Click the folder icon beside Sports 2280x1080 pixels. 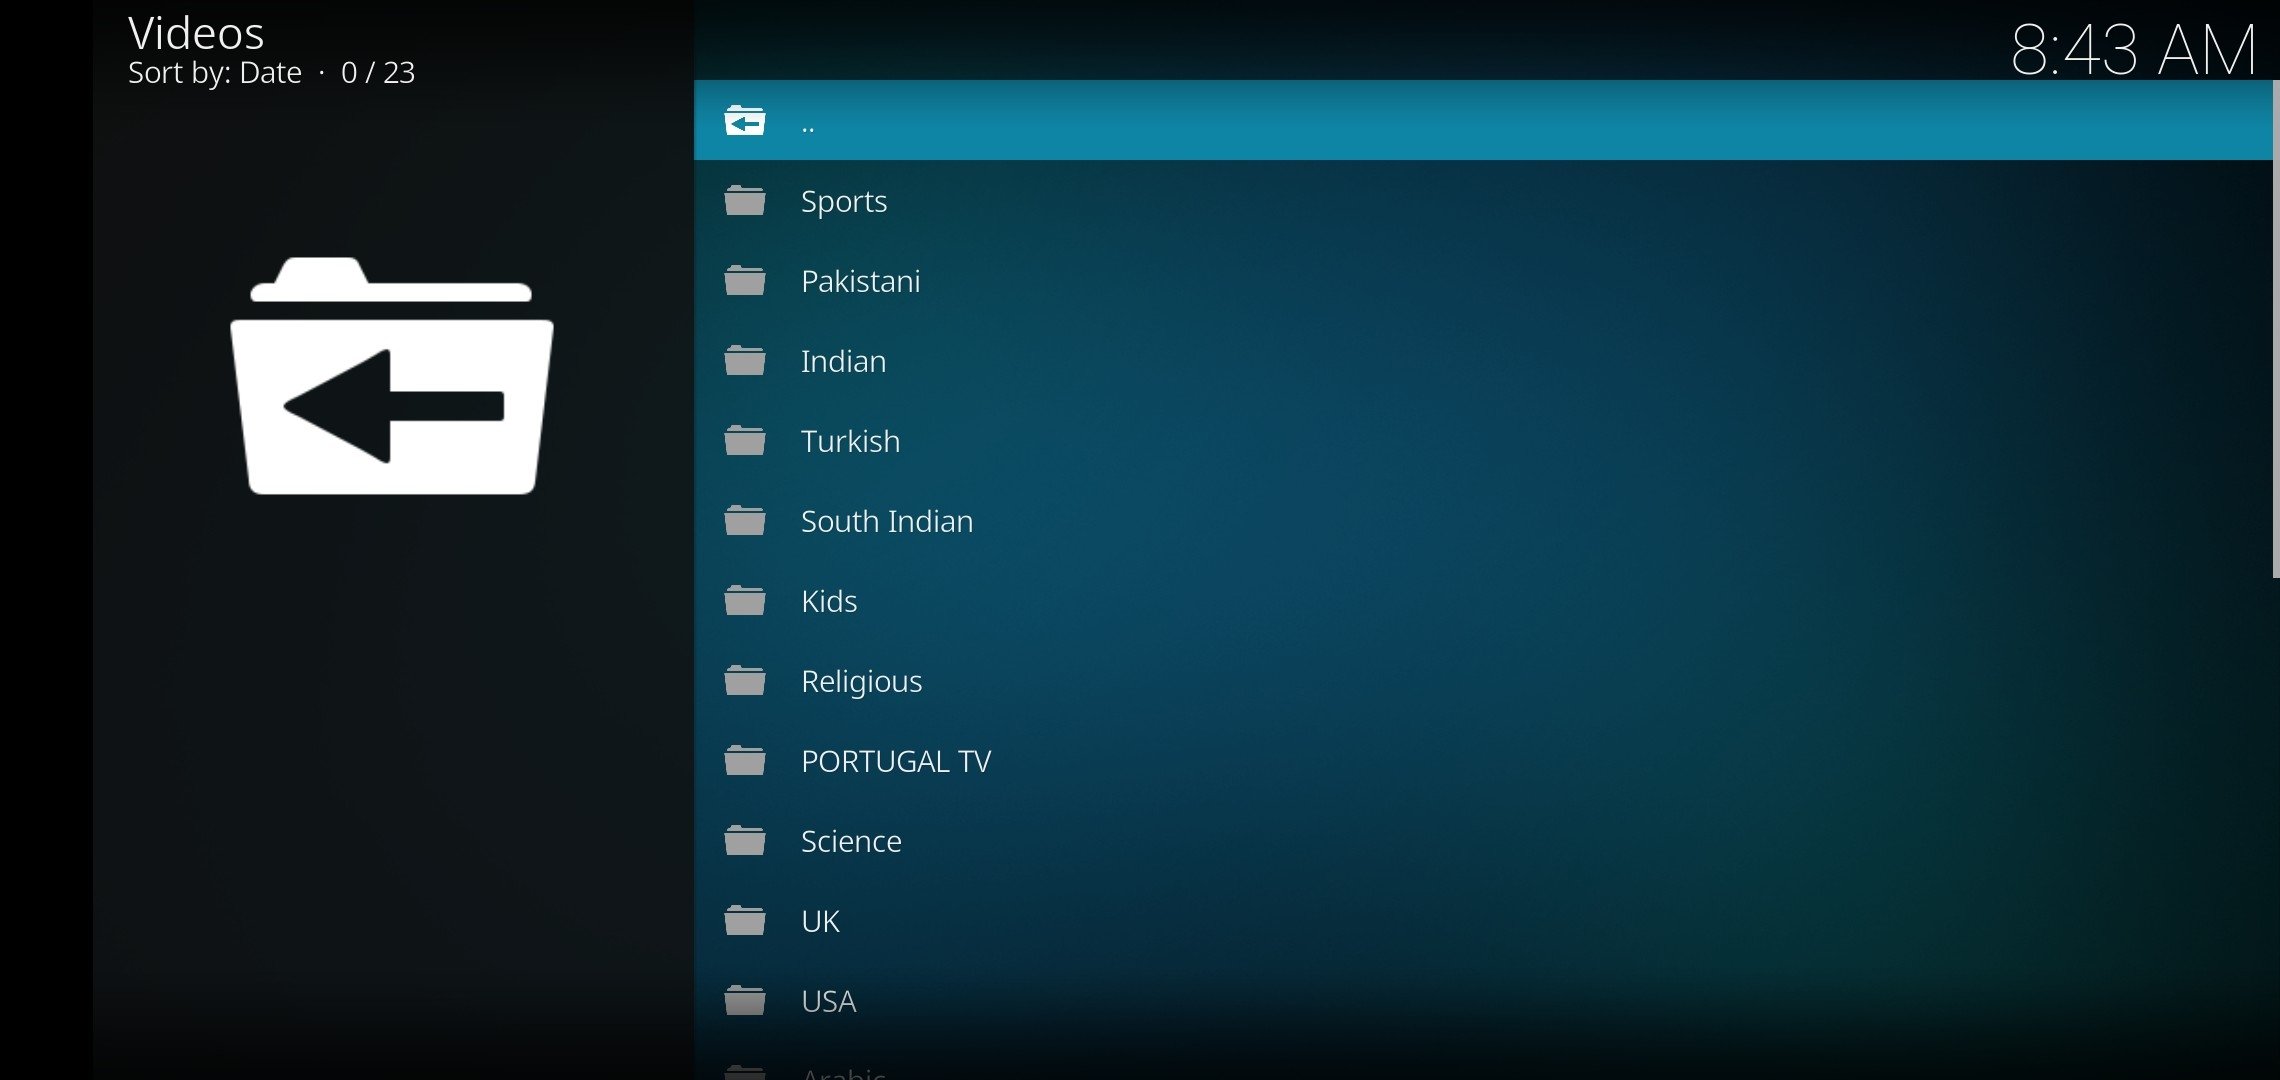[745, 201]
